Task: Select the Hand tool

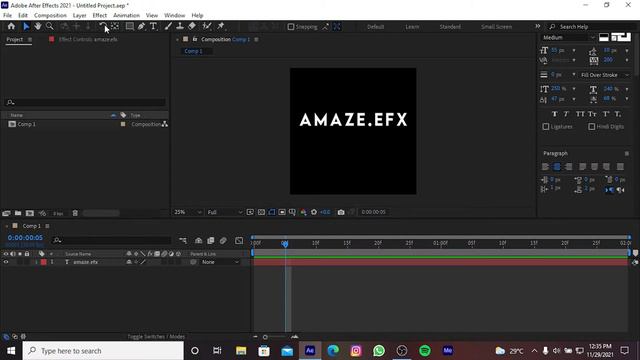Action: coord(38,27)
